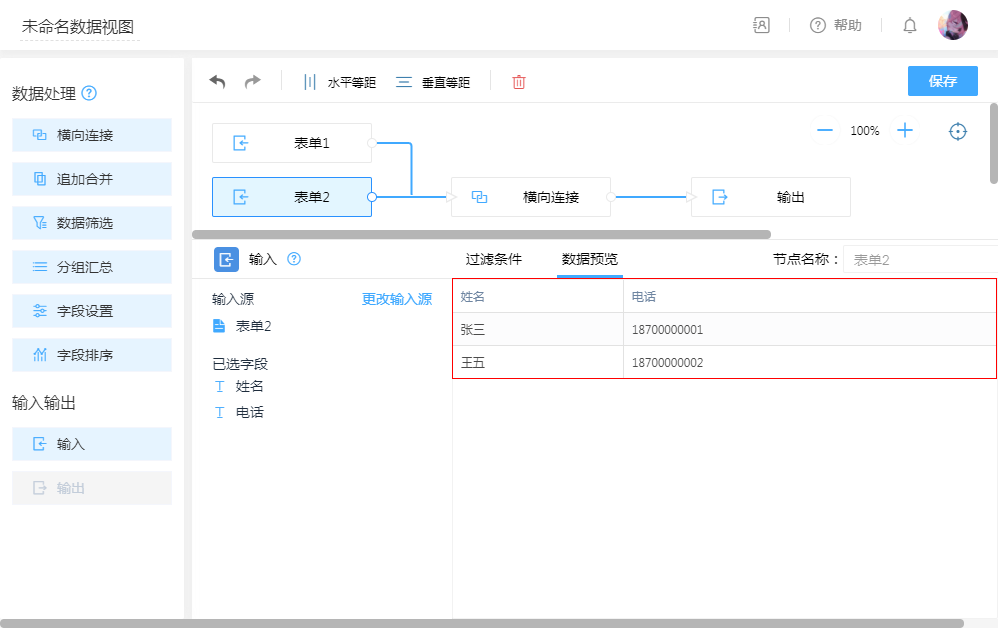Screen dimensions: 998x628
Task: Click the undo arrow icon
Action: tap(217, 82)
